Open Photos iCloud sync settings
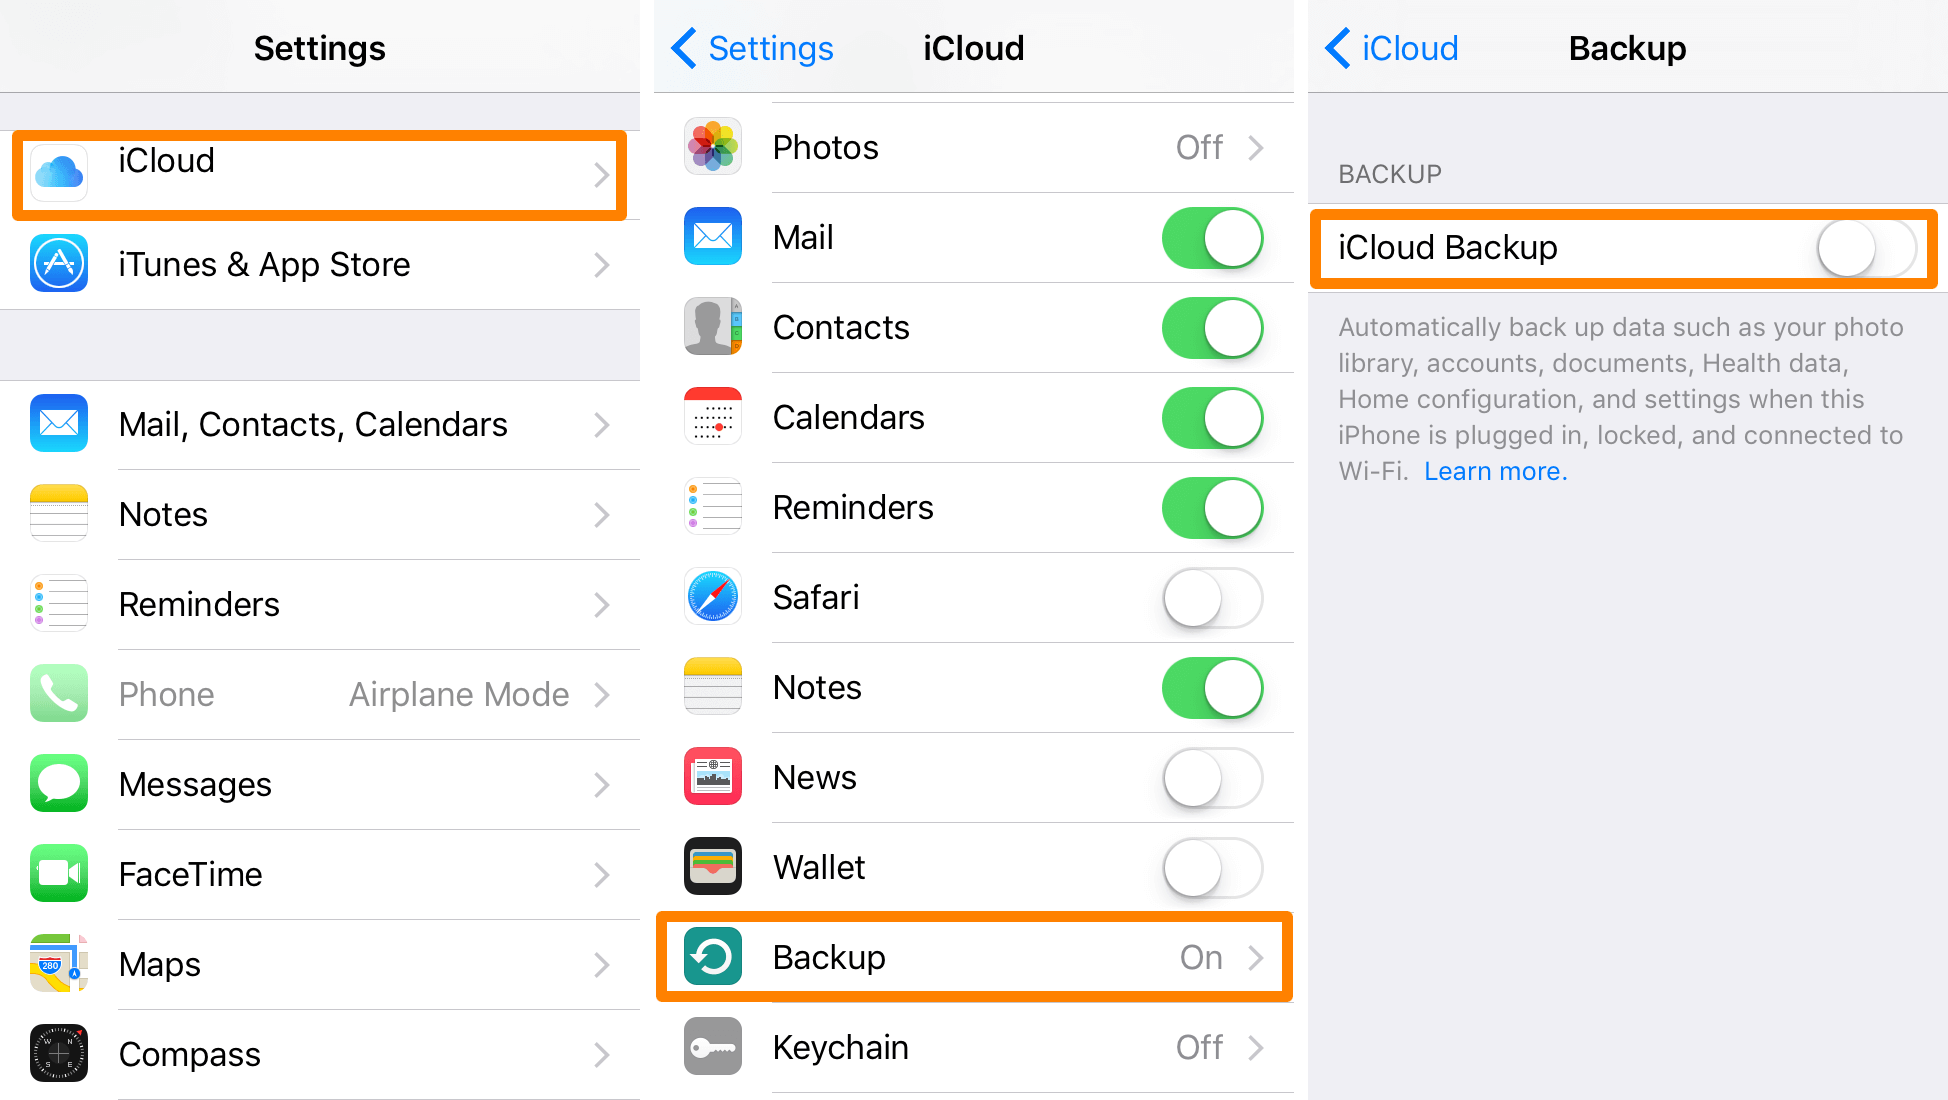 tap(973, 147)
